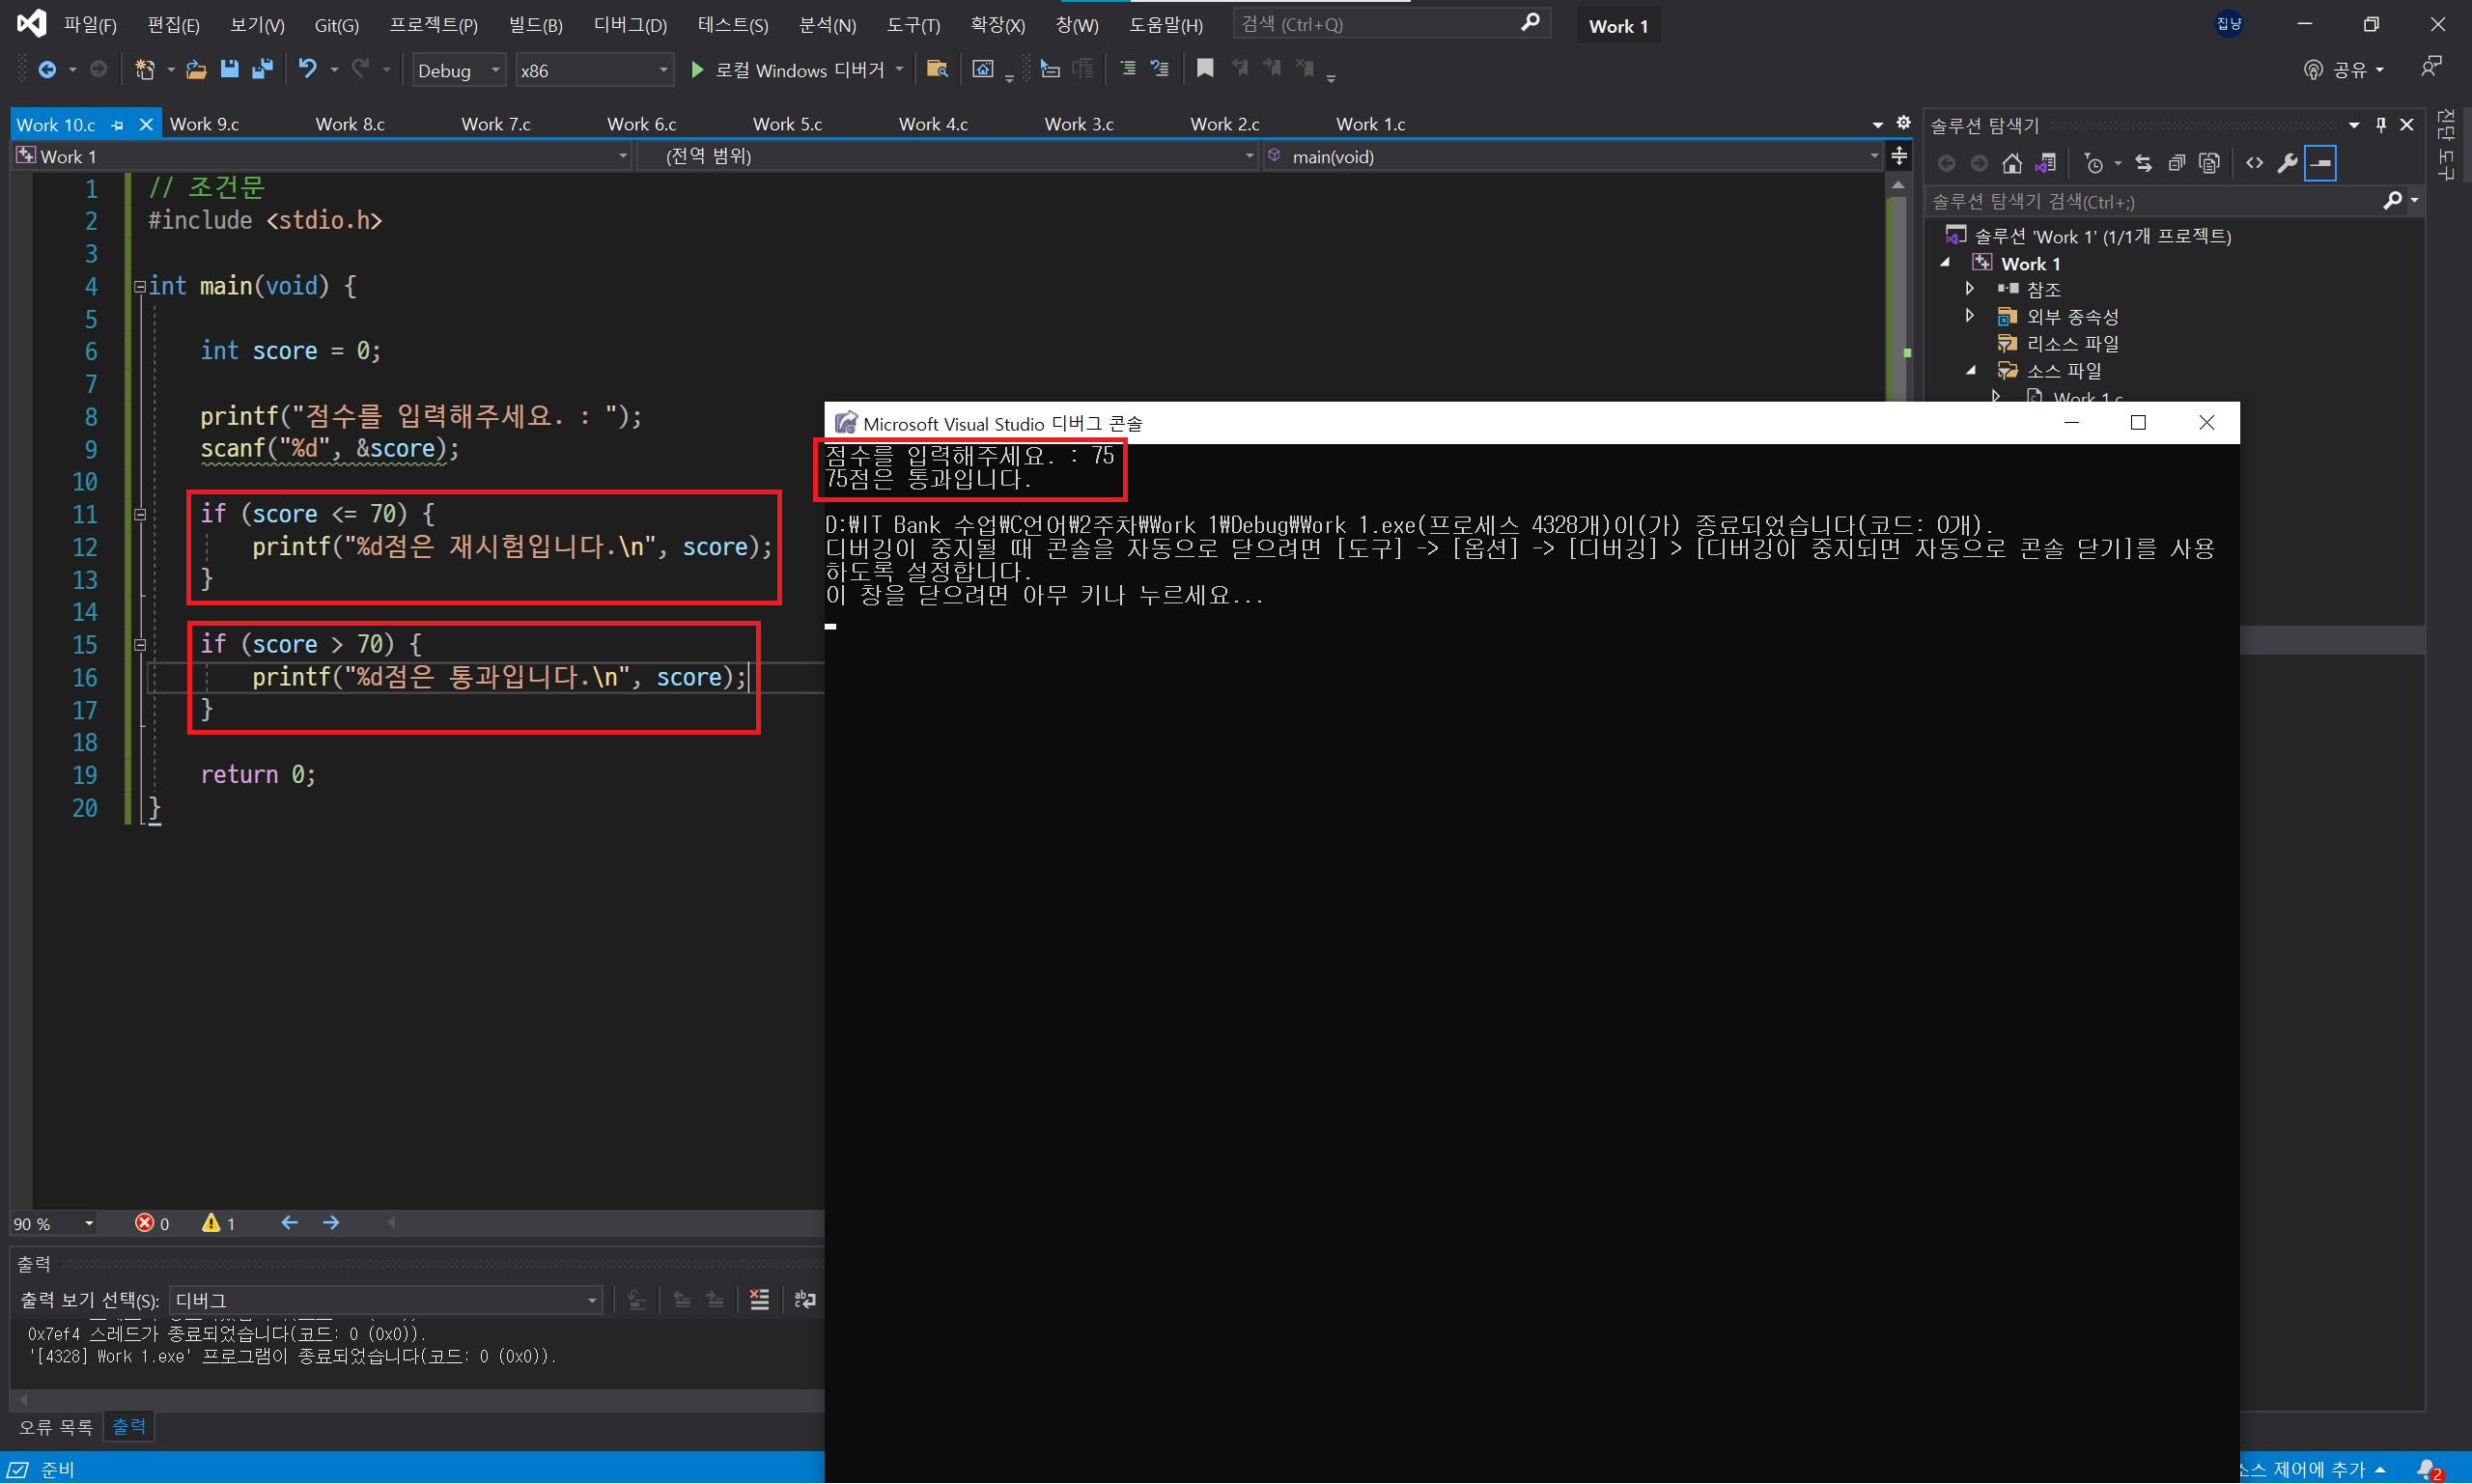This screenshot has height=1484, width=2472.
Task: Click 소스 제어에 추가 in the status bar
Action: tap(2310, 1469)
